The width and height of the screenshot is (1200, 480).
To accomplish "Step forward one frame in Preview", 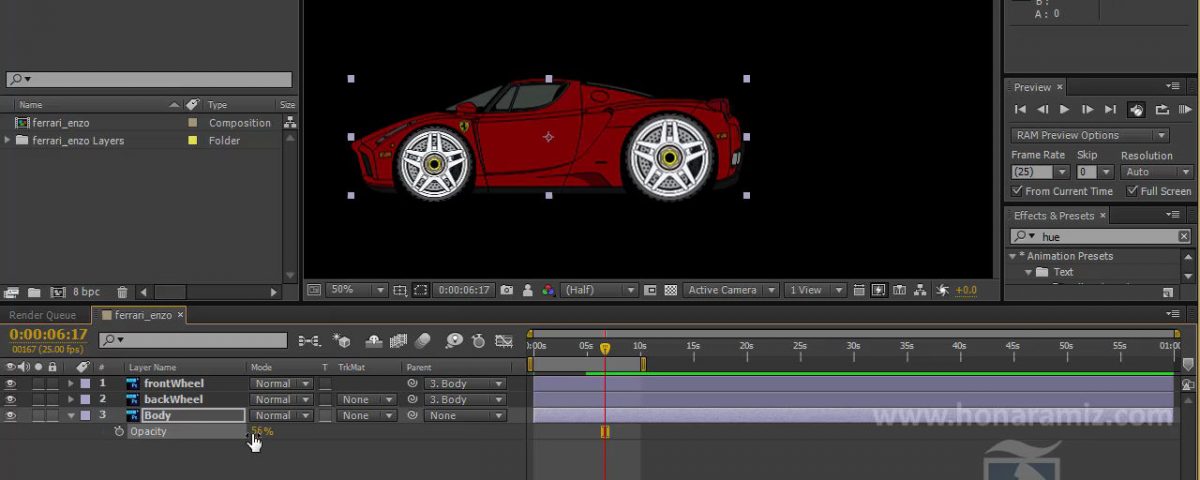I will 1088,110.
